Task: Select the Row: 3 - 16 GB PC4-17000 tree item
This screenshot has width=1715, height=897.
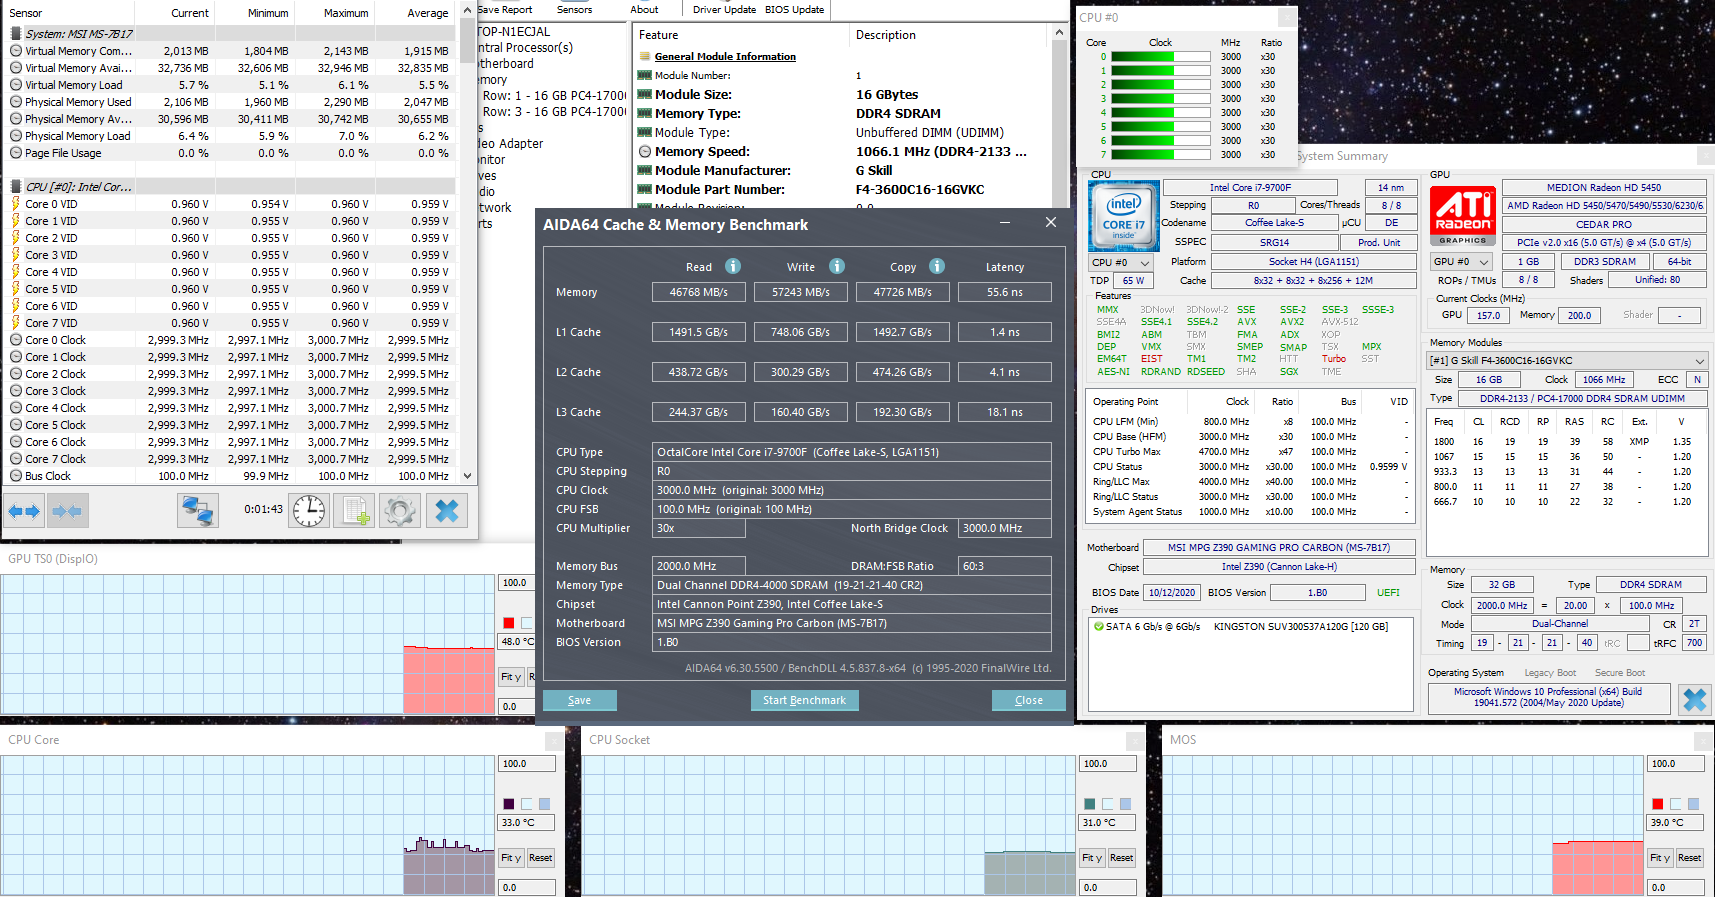Action: [555, 112]
